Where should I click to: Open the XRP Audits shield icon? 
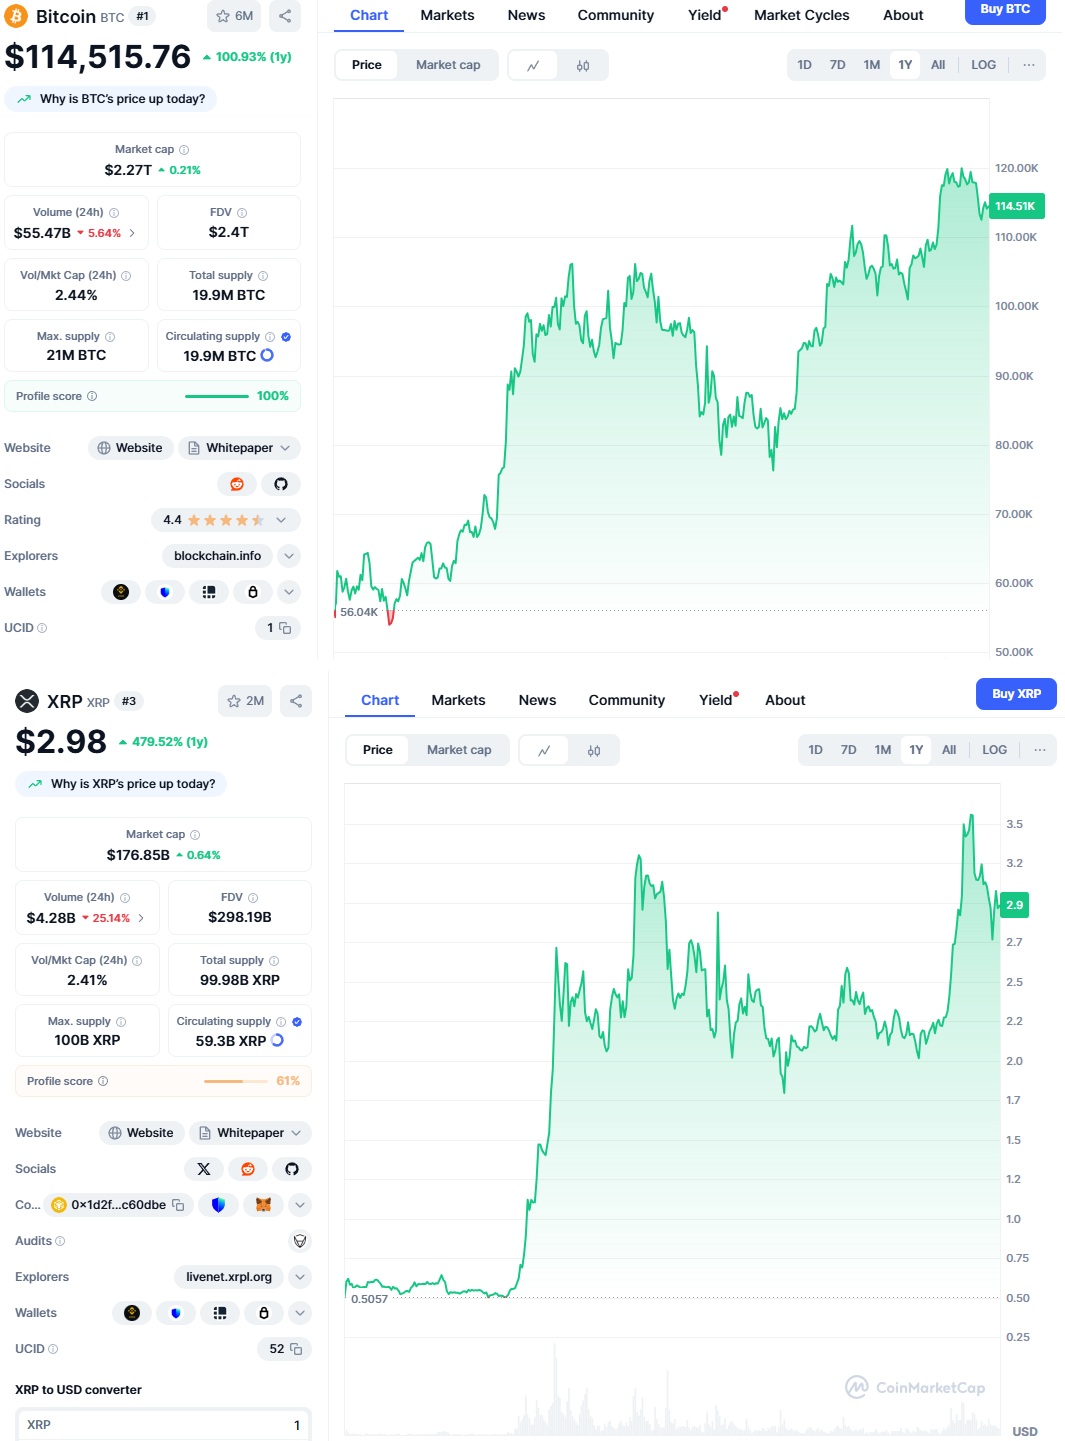pyautogui.click(x=299, y=1241)
